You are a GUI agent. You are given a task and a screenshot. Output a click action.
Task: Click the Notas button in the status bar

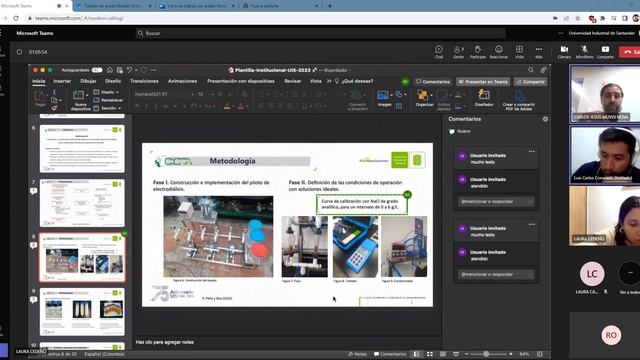358,354
